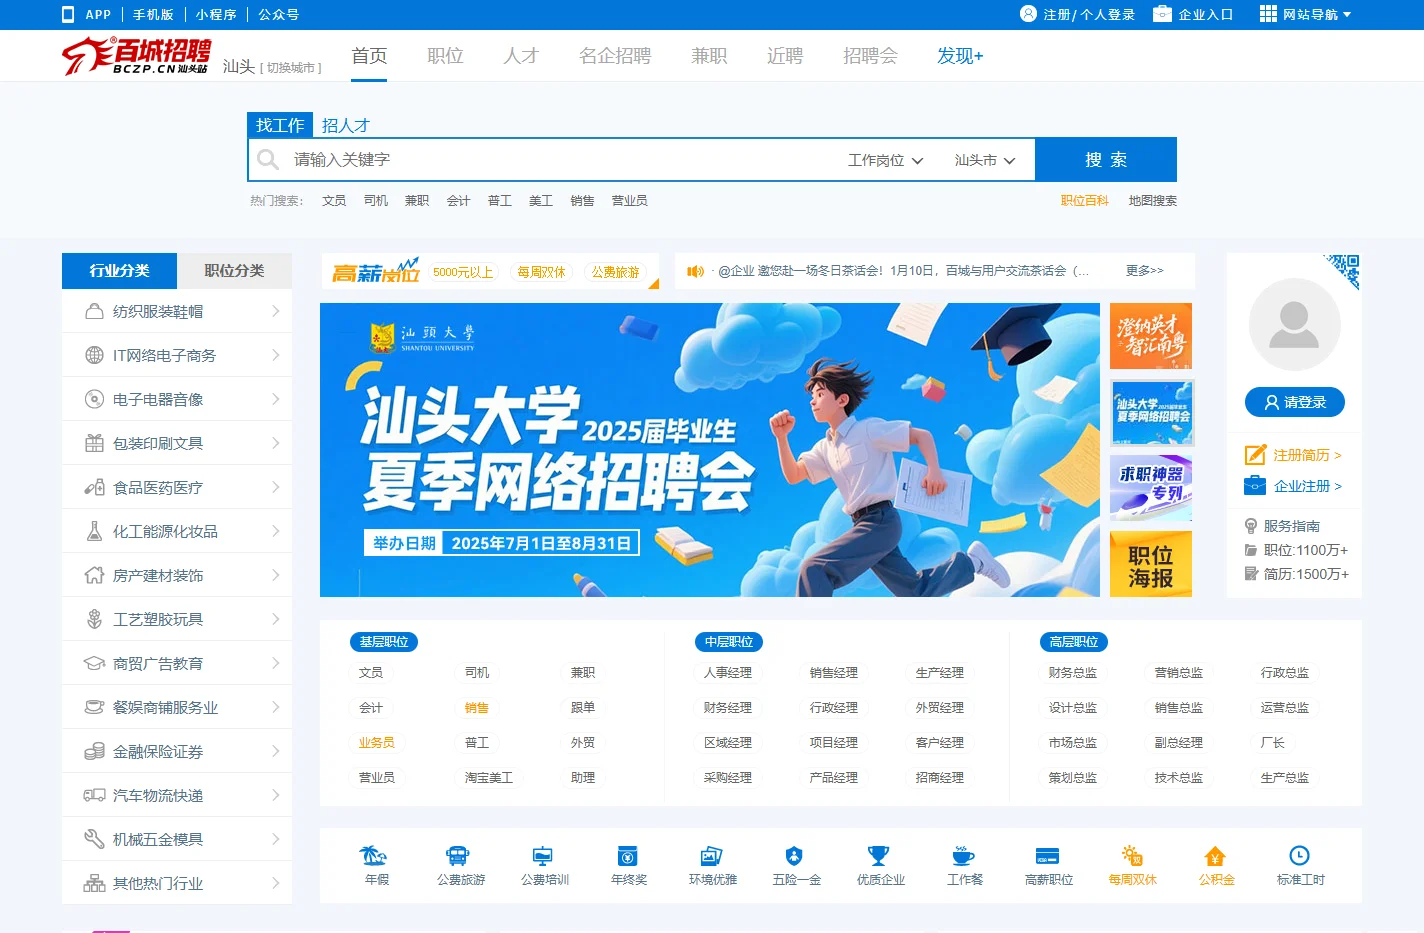Click the 请登录 login button
Image resolution: width=1424 pixels, height=933 pixels.
click(1294, 402)
